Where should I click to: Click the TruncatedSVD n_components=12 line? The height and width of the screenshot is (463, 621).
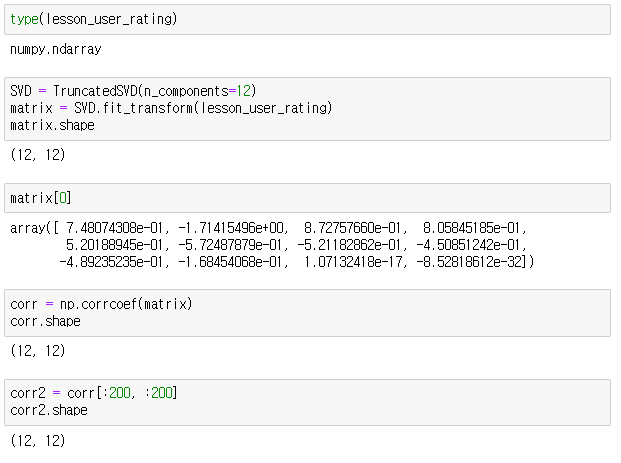pos(133,91)
